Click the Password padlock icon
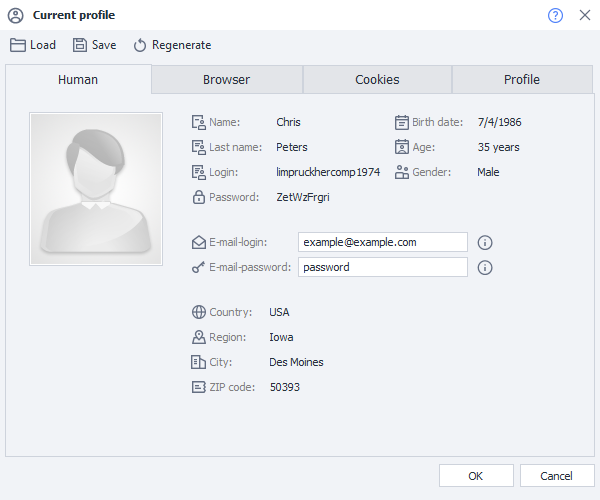The height and width of the screenshot is (500, 600). click(198, 197)
